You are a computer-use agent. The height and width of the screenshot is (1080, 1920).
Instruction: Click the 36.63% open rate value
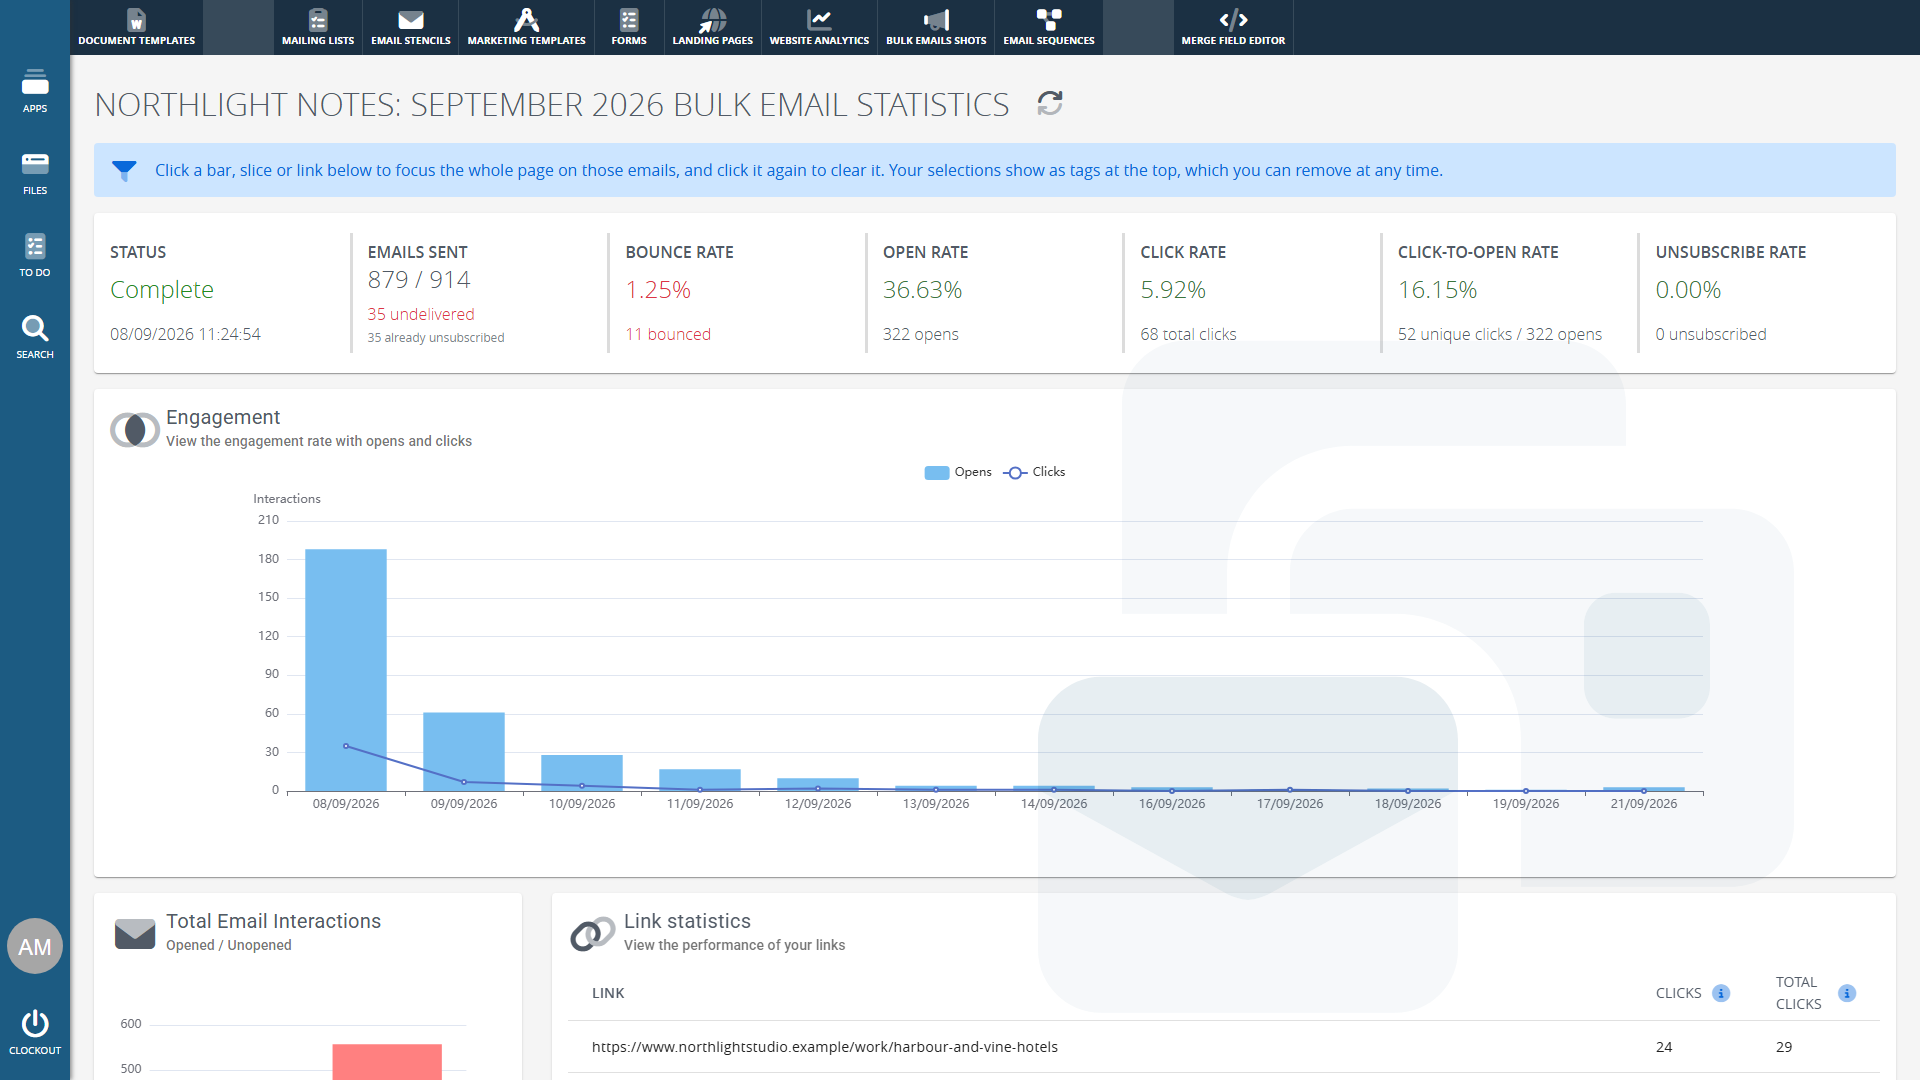coord(922,290)
